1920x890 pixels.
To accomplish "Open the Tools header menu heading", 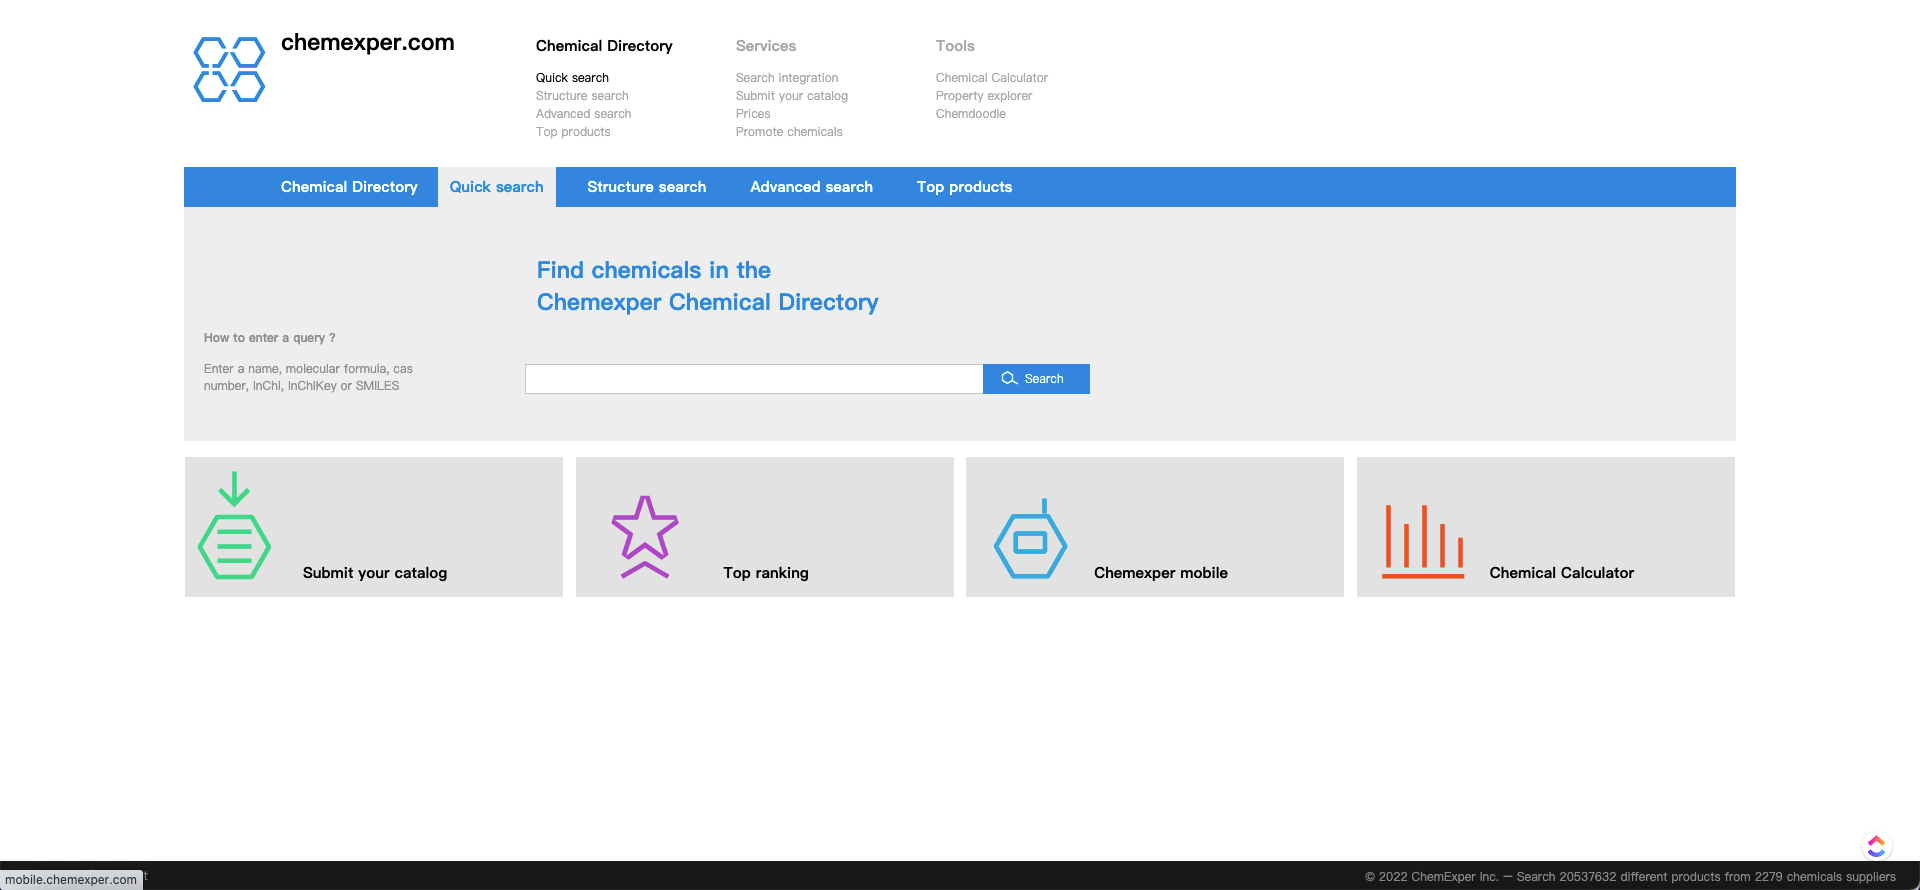I will tap(955, 46).
